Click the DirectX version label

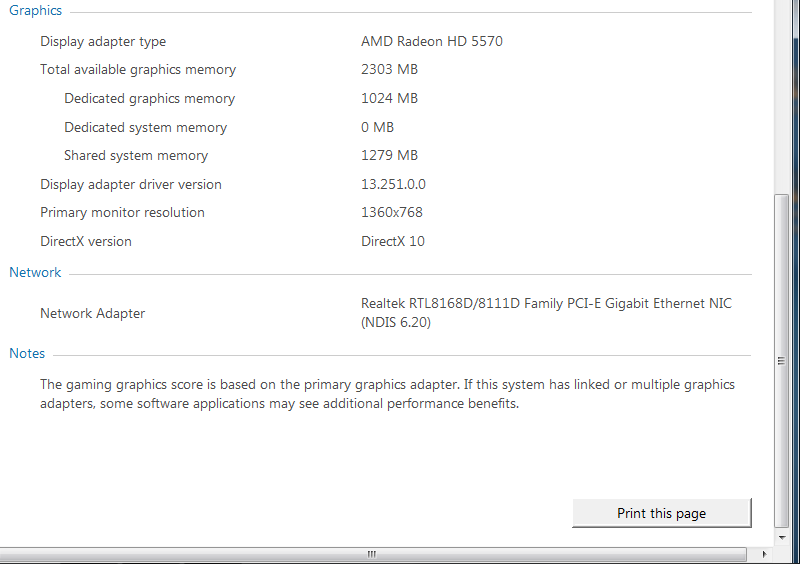click(86, 241)
